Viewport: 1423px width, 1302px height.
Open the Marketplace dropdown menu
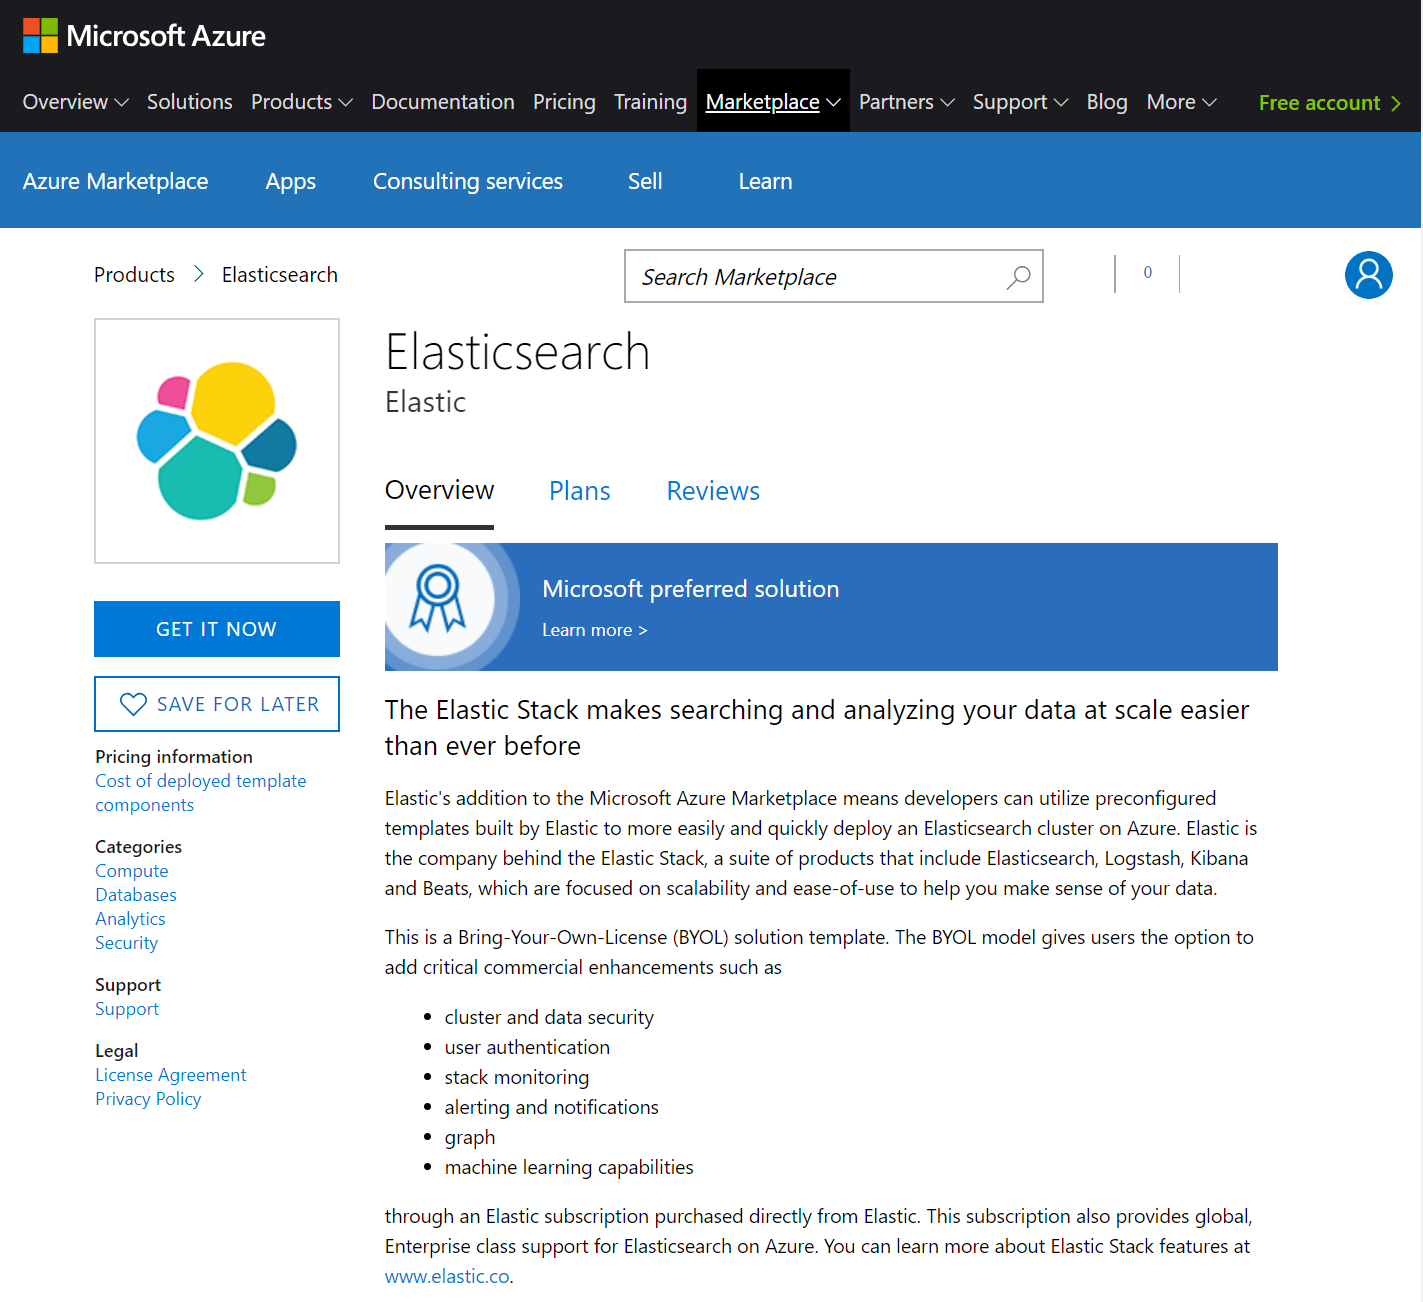click(772, 102)
